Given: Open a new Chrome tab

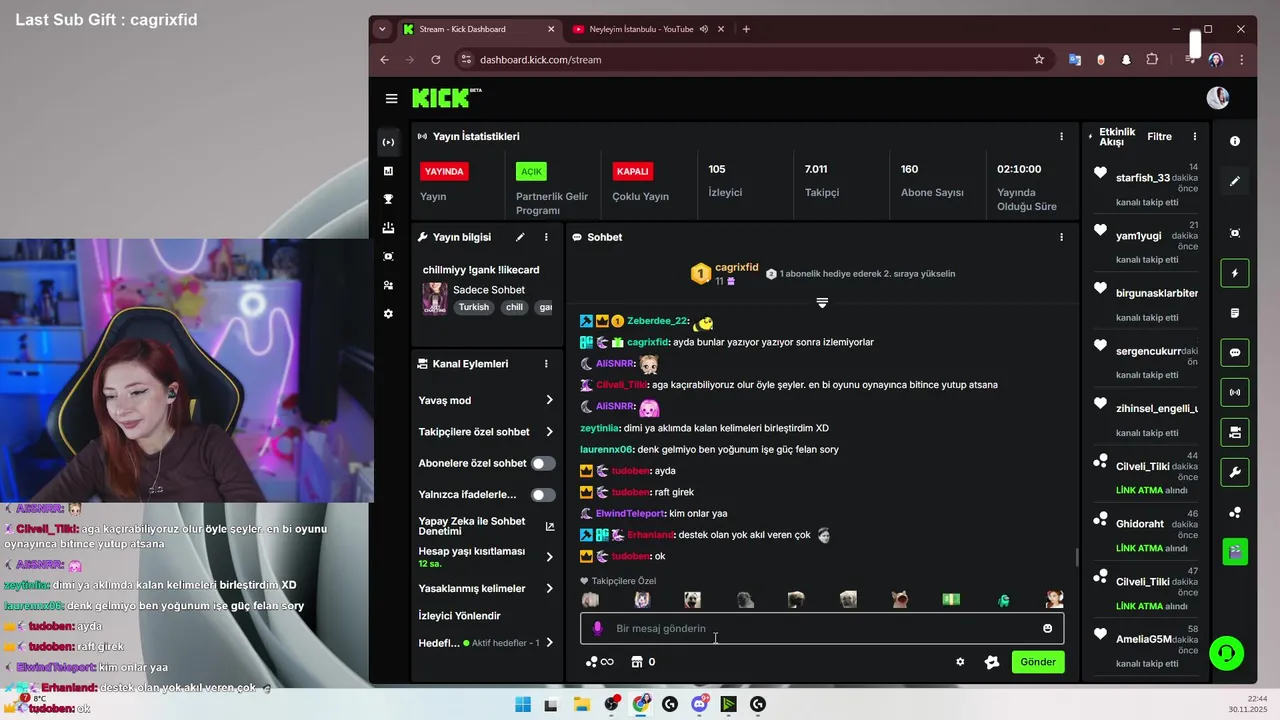Looking at the screenshot, I should pos(746,29).
